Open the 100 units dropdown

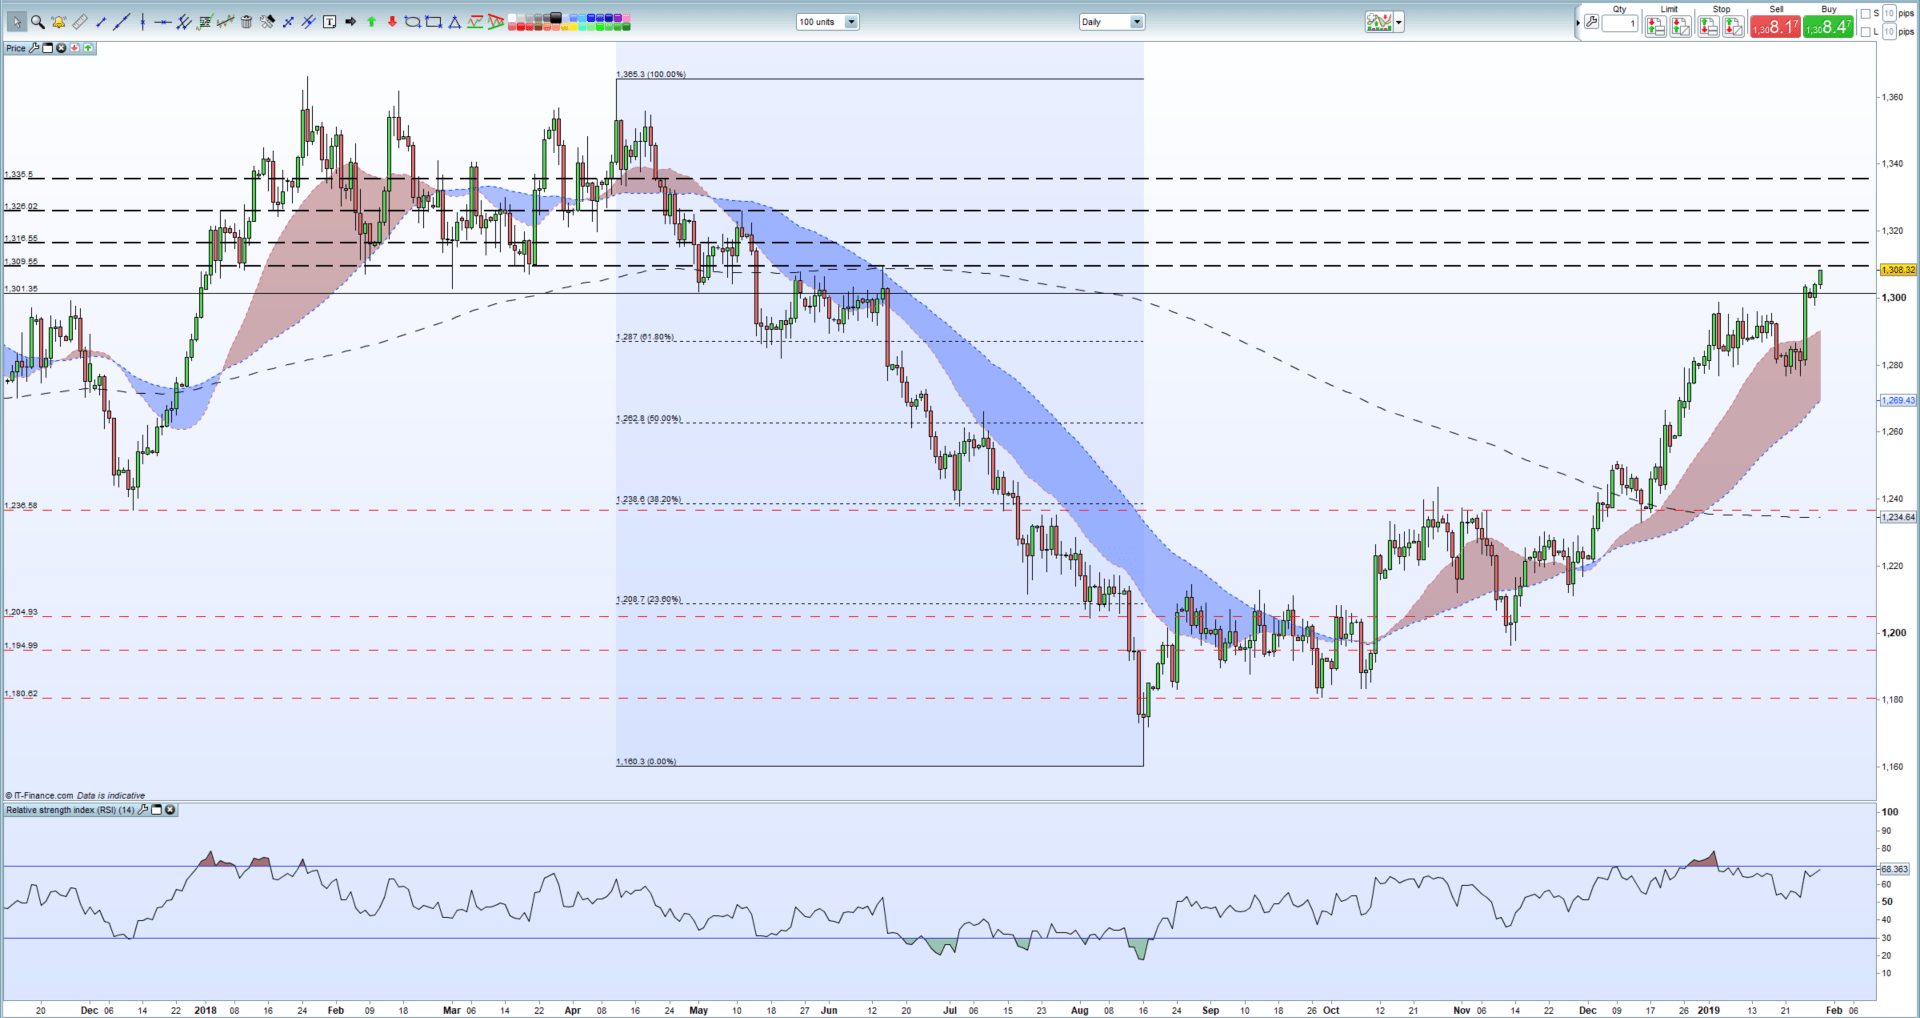tap(851, 22)
